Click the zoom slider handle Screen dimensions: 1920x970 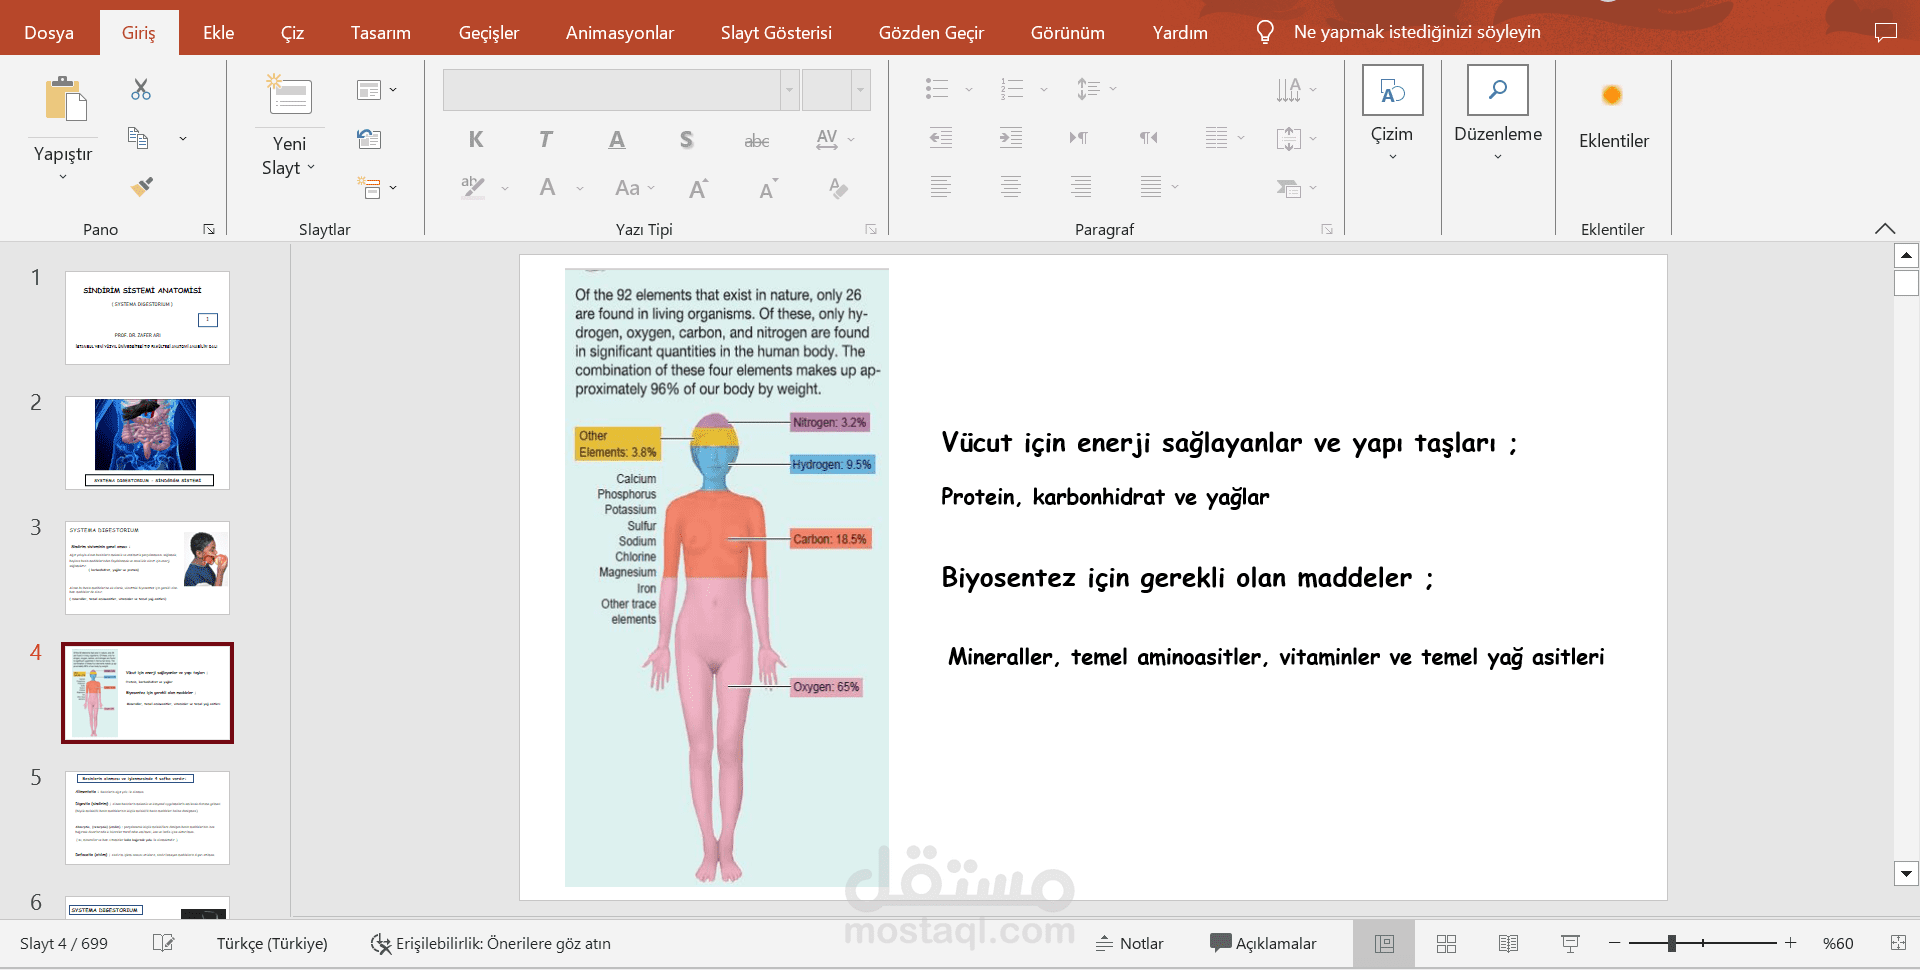pyautogui.click(x=1672, y=943)
